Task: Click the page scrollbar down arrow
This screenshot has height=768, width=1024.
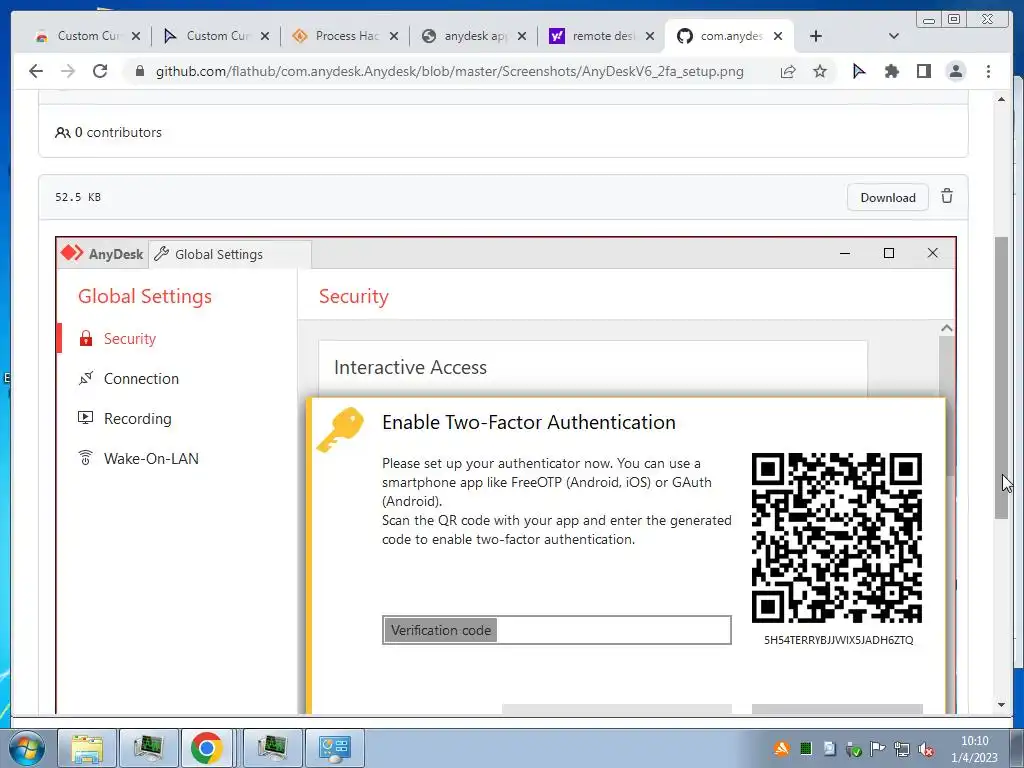Action: click(1001, 705)
